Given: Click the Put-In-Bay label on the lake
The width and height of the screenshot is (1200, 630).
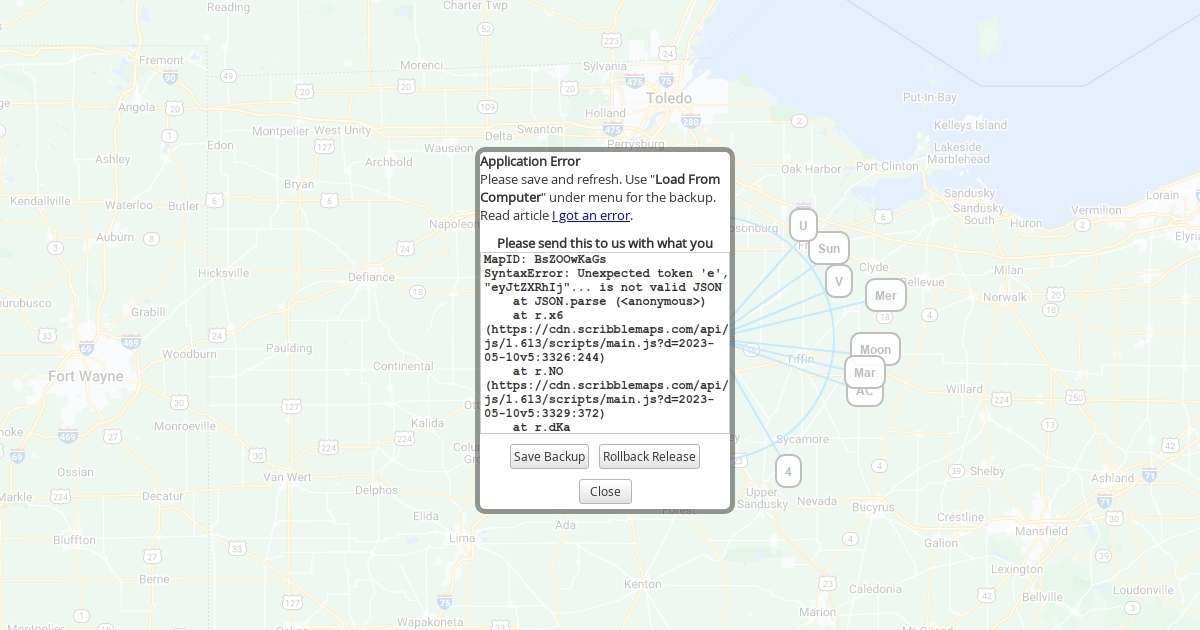Looking at the screenshot, I should click(929, 97).
